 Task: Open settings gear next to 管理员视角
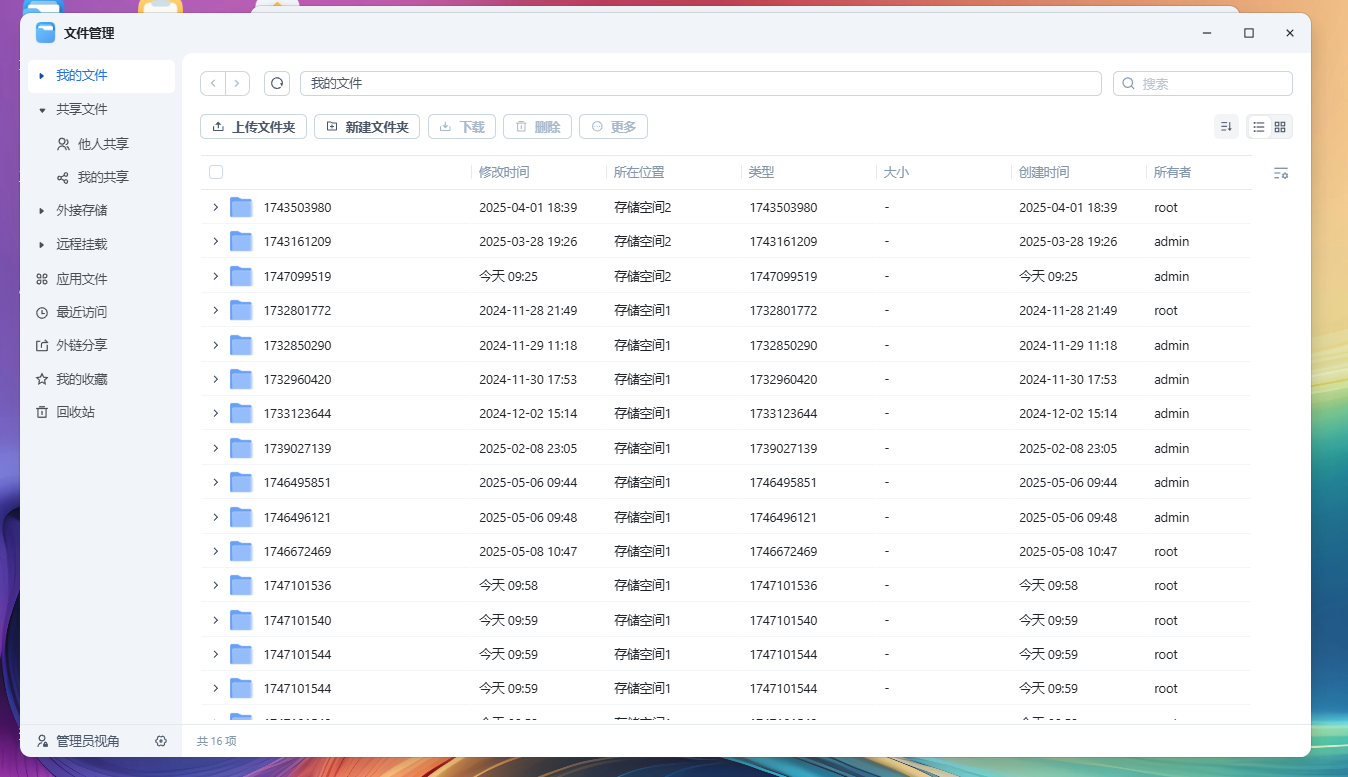point(161,741)
